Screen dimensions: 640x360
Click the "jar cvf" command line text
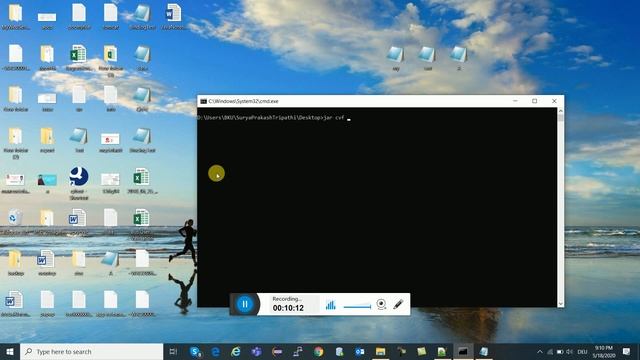(333, 118)
